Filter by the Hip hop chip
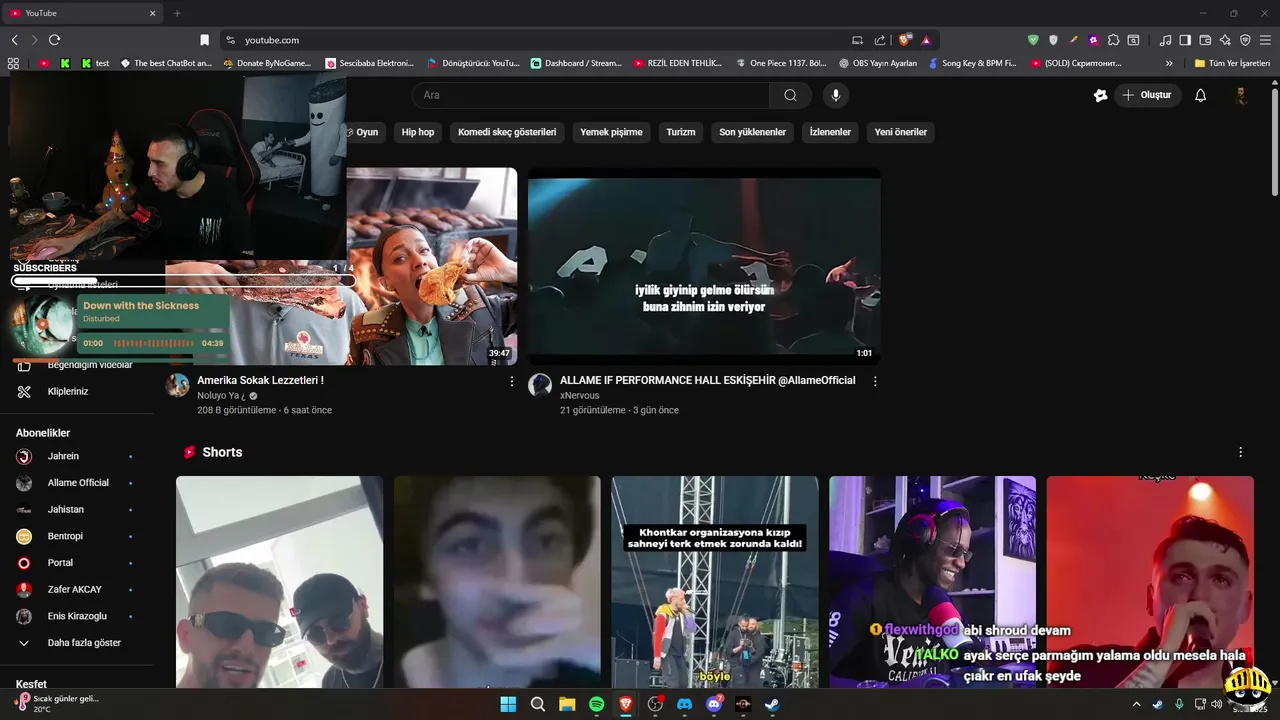This screenshot has height=720, width=1280. click(418, 132)
